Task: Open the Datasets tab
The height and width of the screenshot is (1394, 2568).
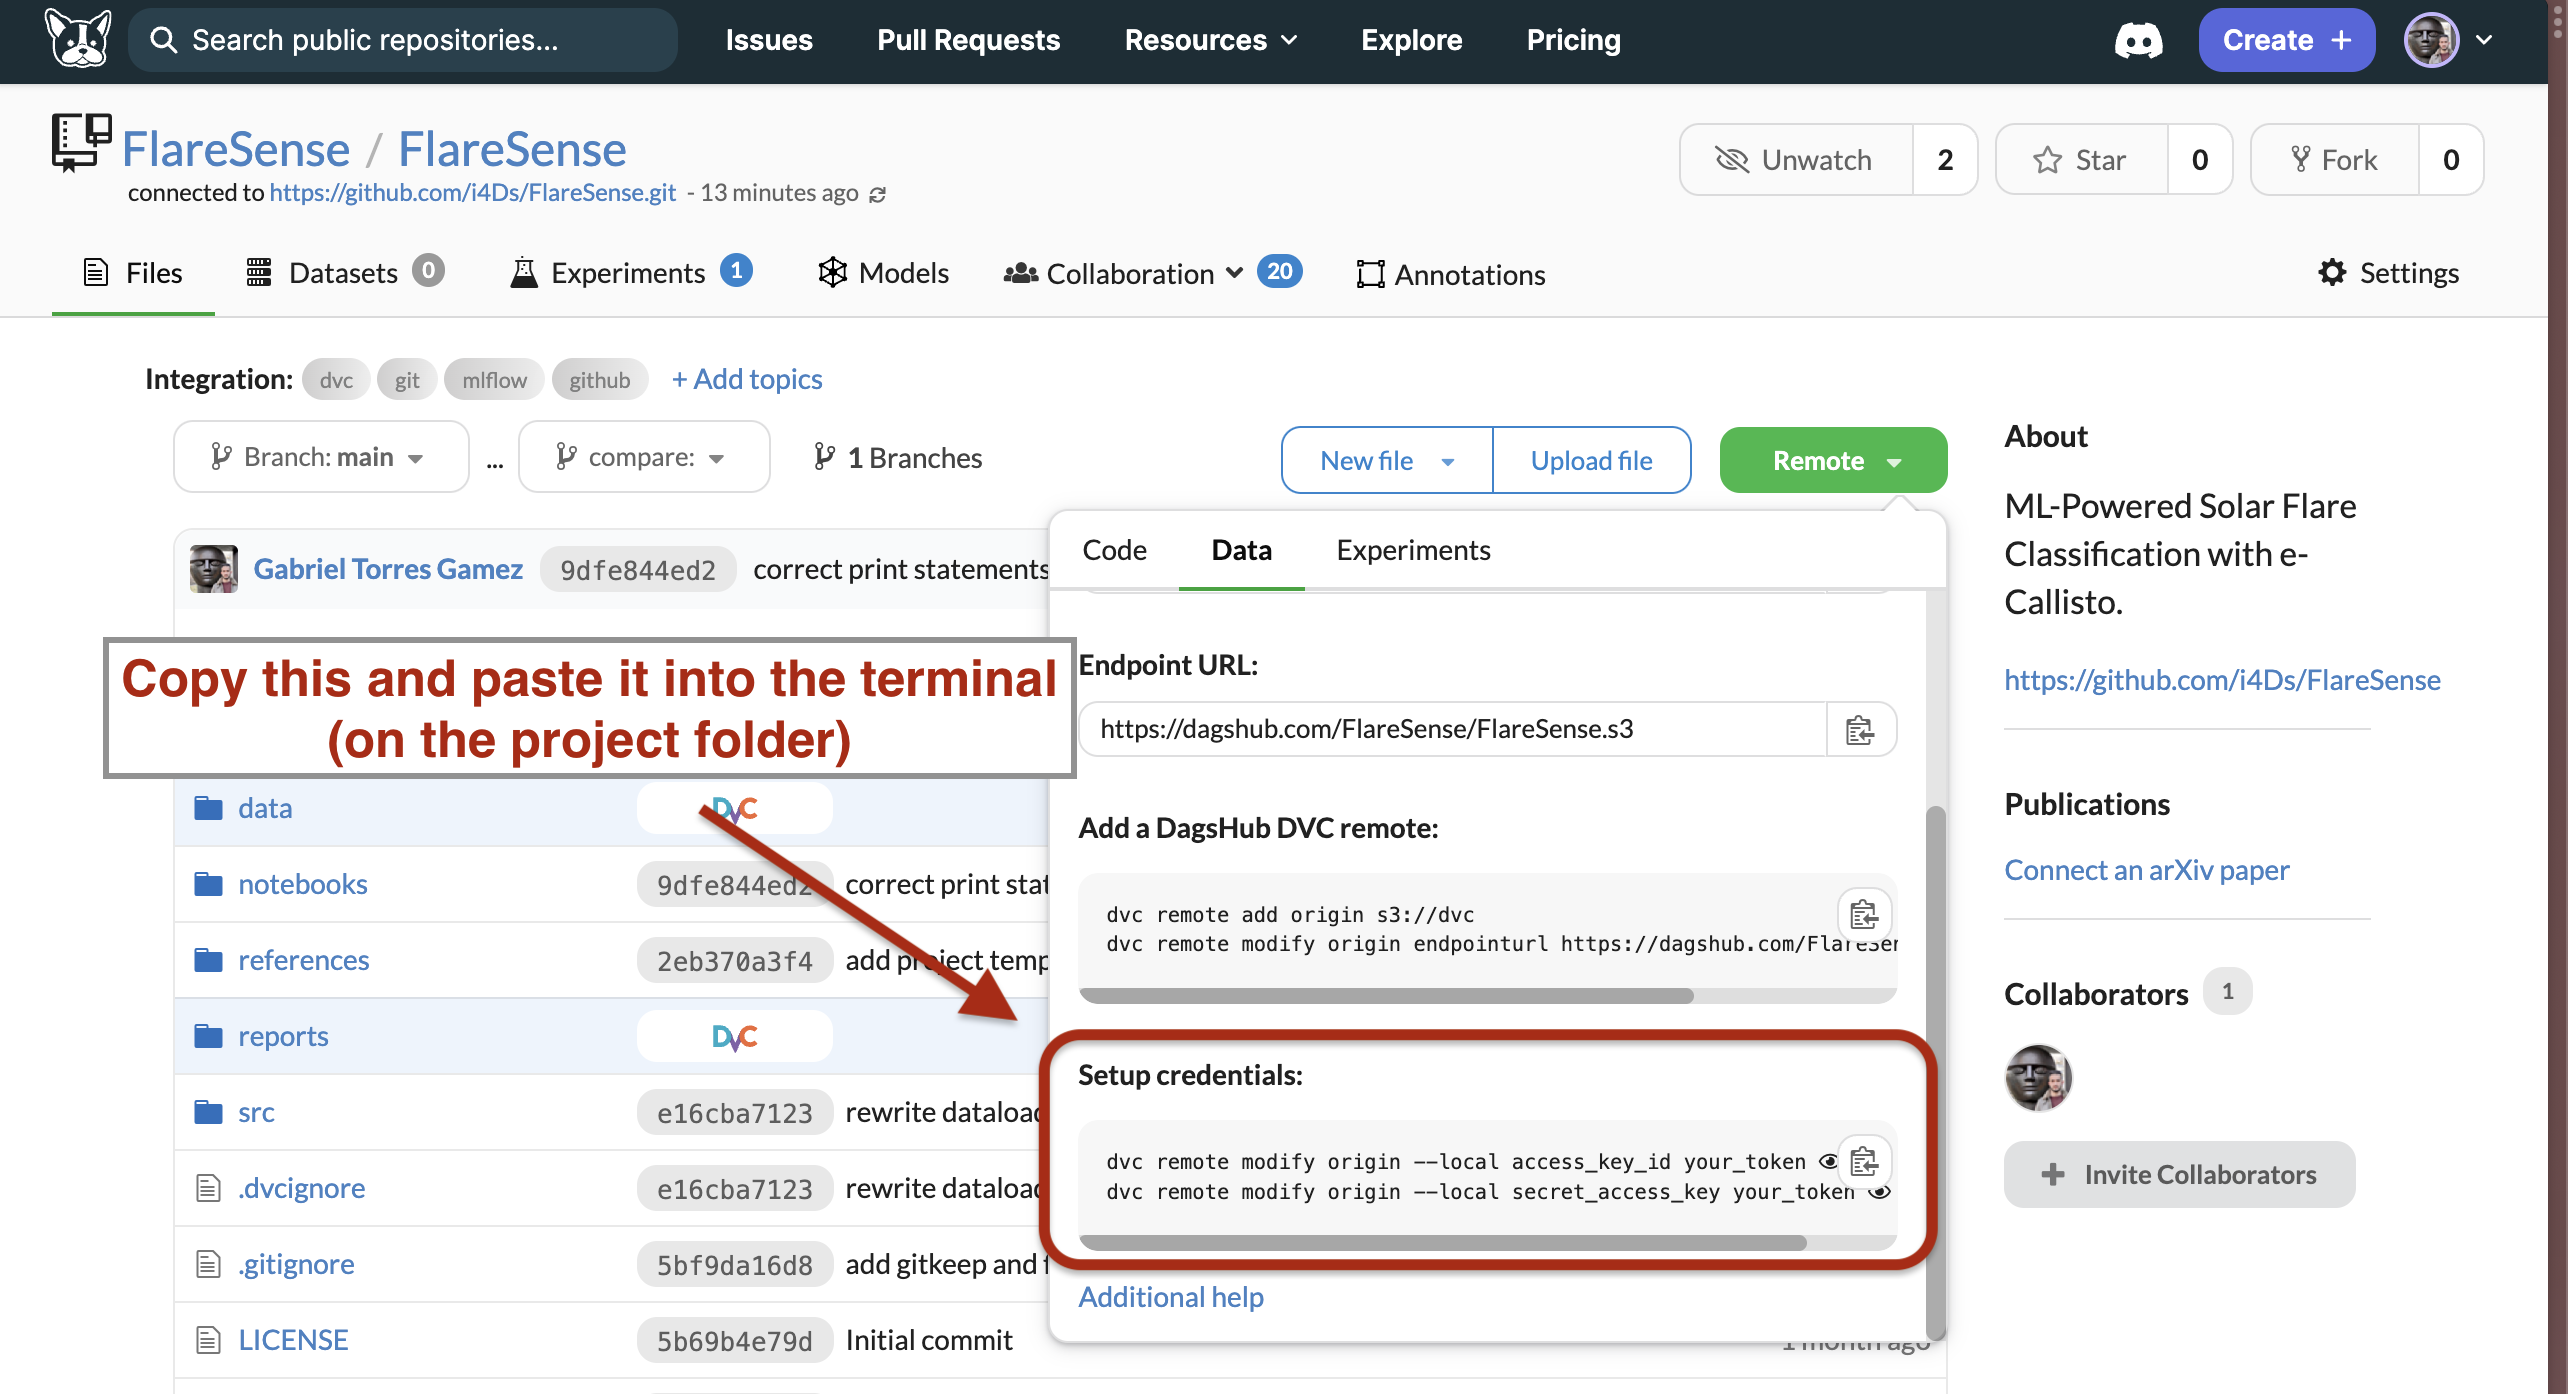Action: point(343,273)
